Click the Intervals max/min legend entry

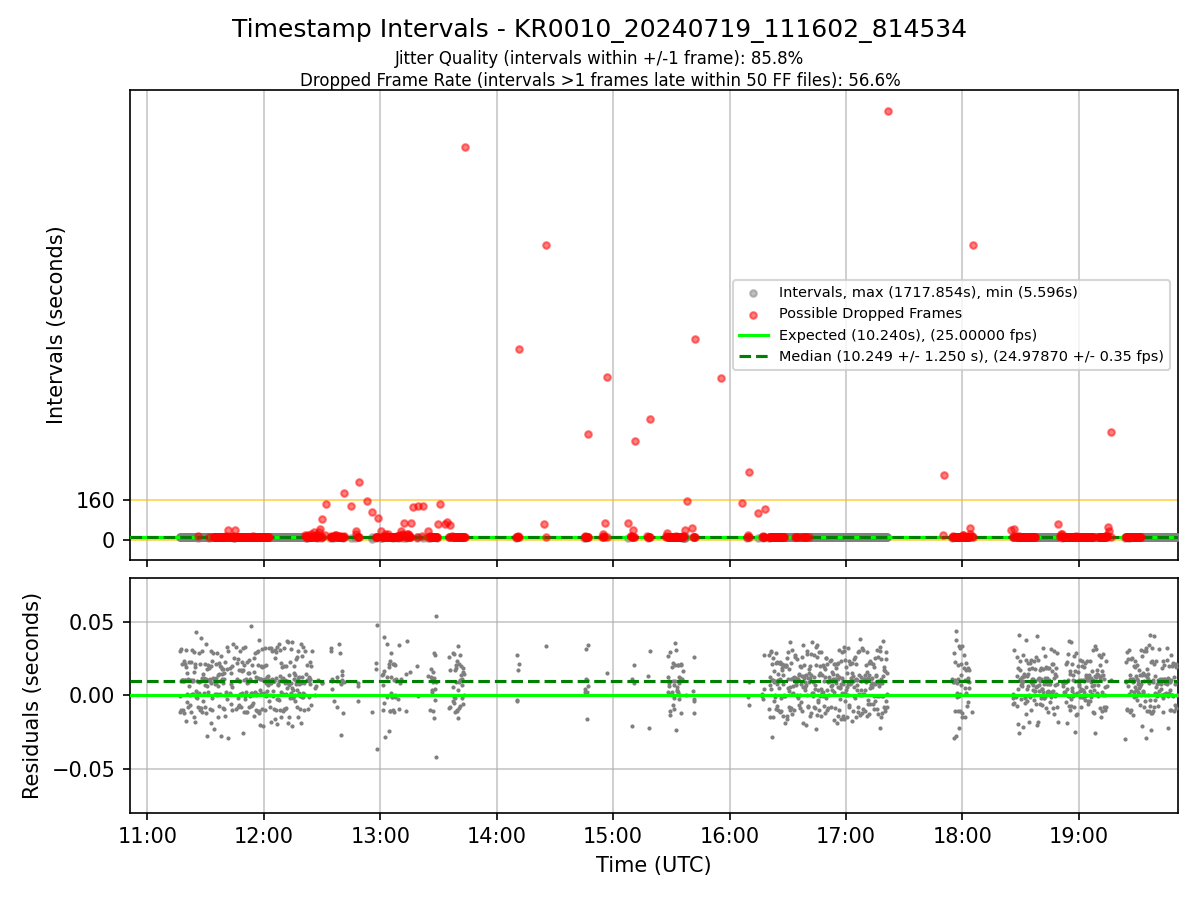pyautogui.click(x=928, y=292)
